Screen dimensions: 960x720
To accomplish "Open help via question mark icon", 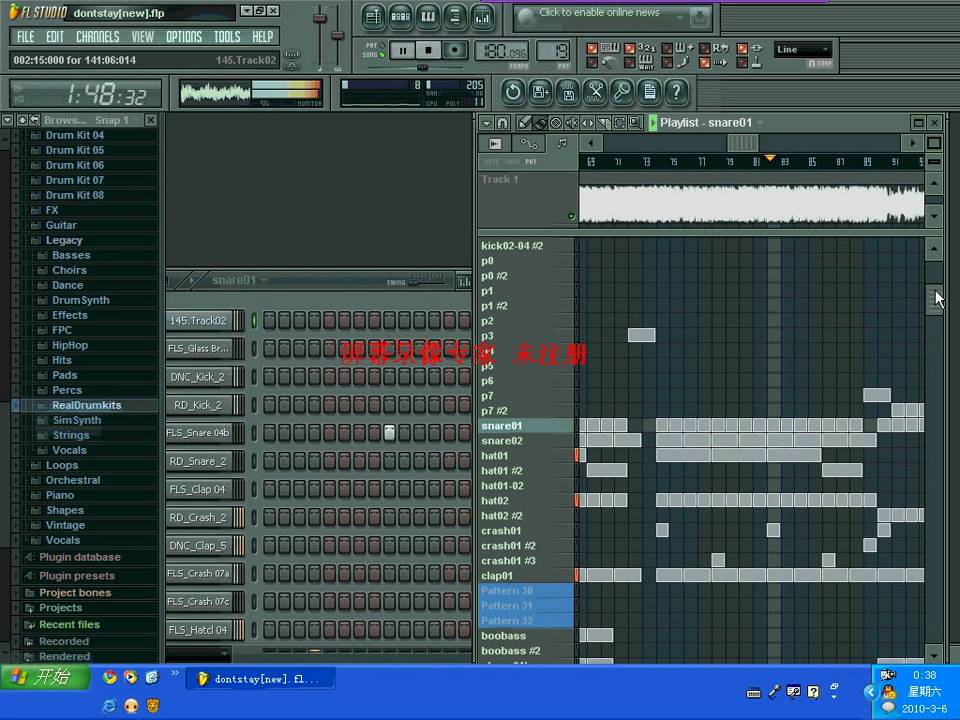I will 677,92.
